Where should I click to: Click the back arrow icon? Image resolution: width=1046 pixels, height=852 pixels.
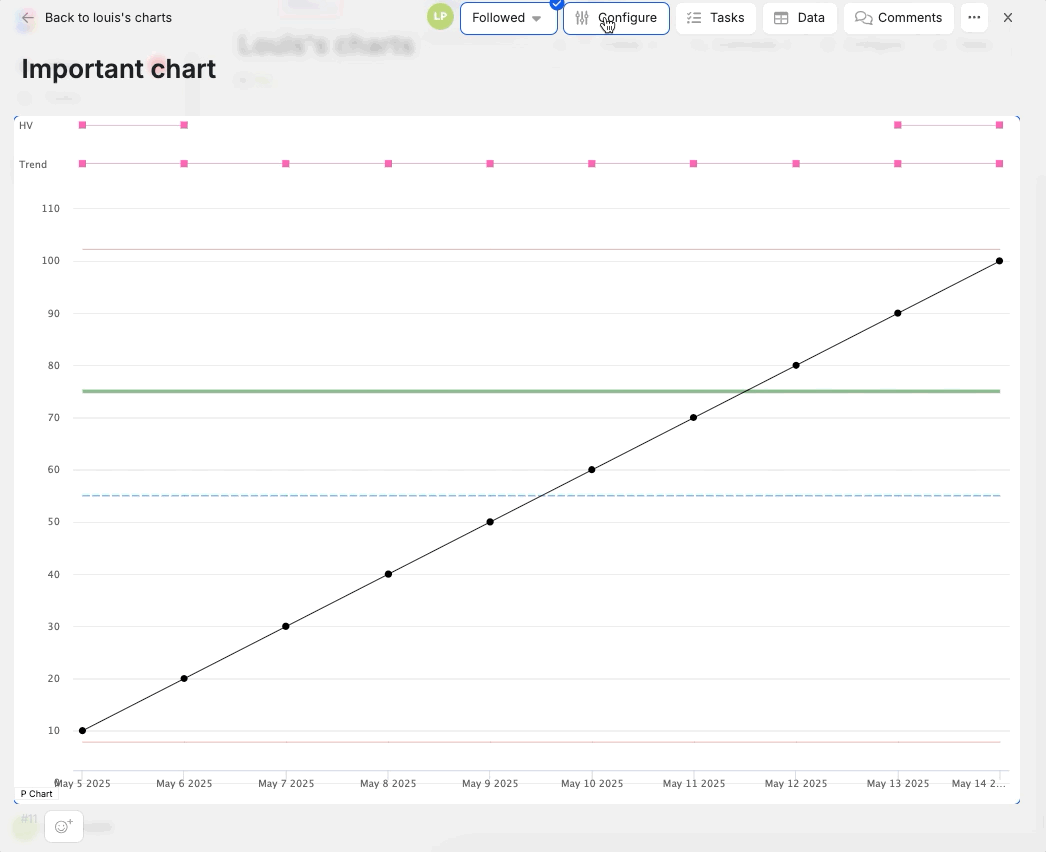click(x=28, y=18)
